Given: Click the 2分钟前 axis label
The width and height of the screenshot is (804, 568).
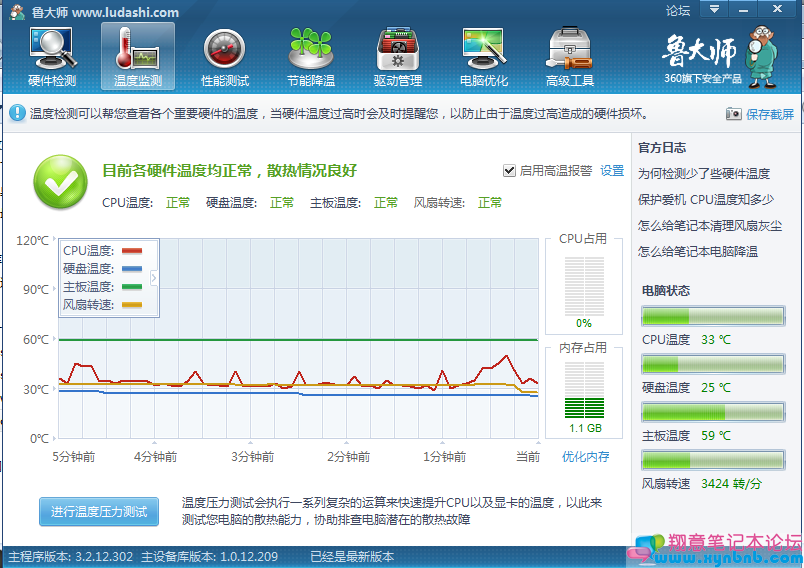Looking at the screenshot, I should (349, 457).
